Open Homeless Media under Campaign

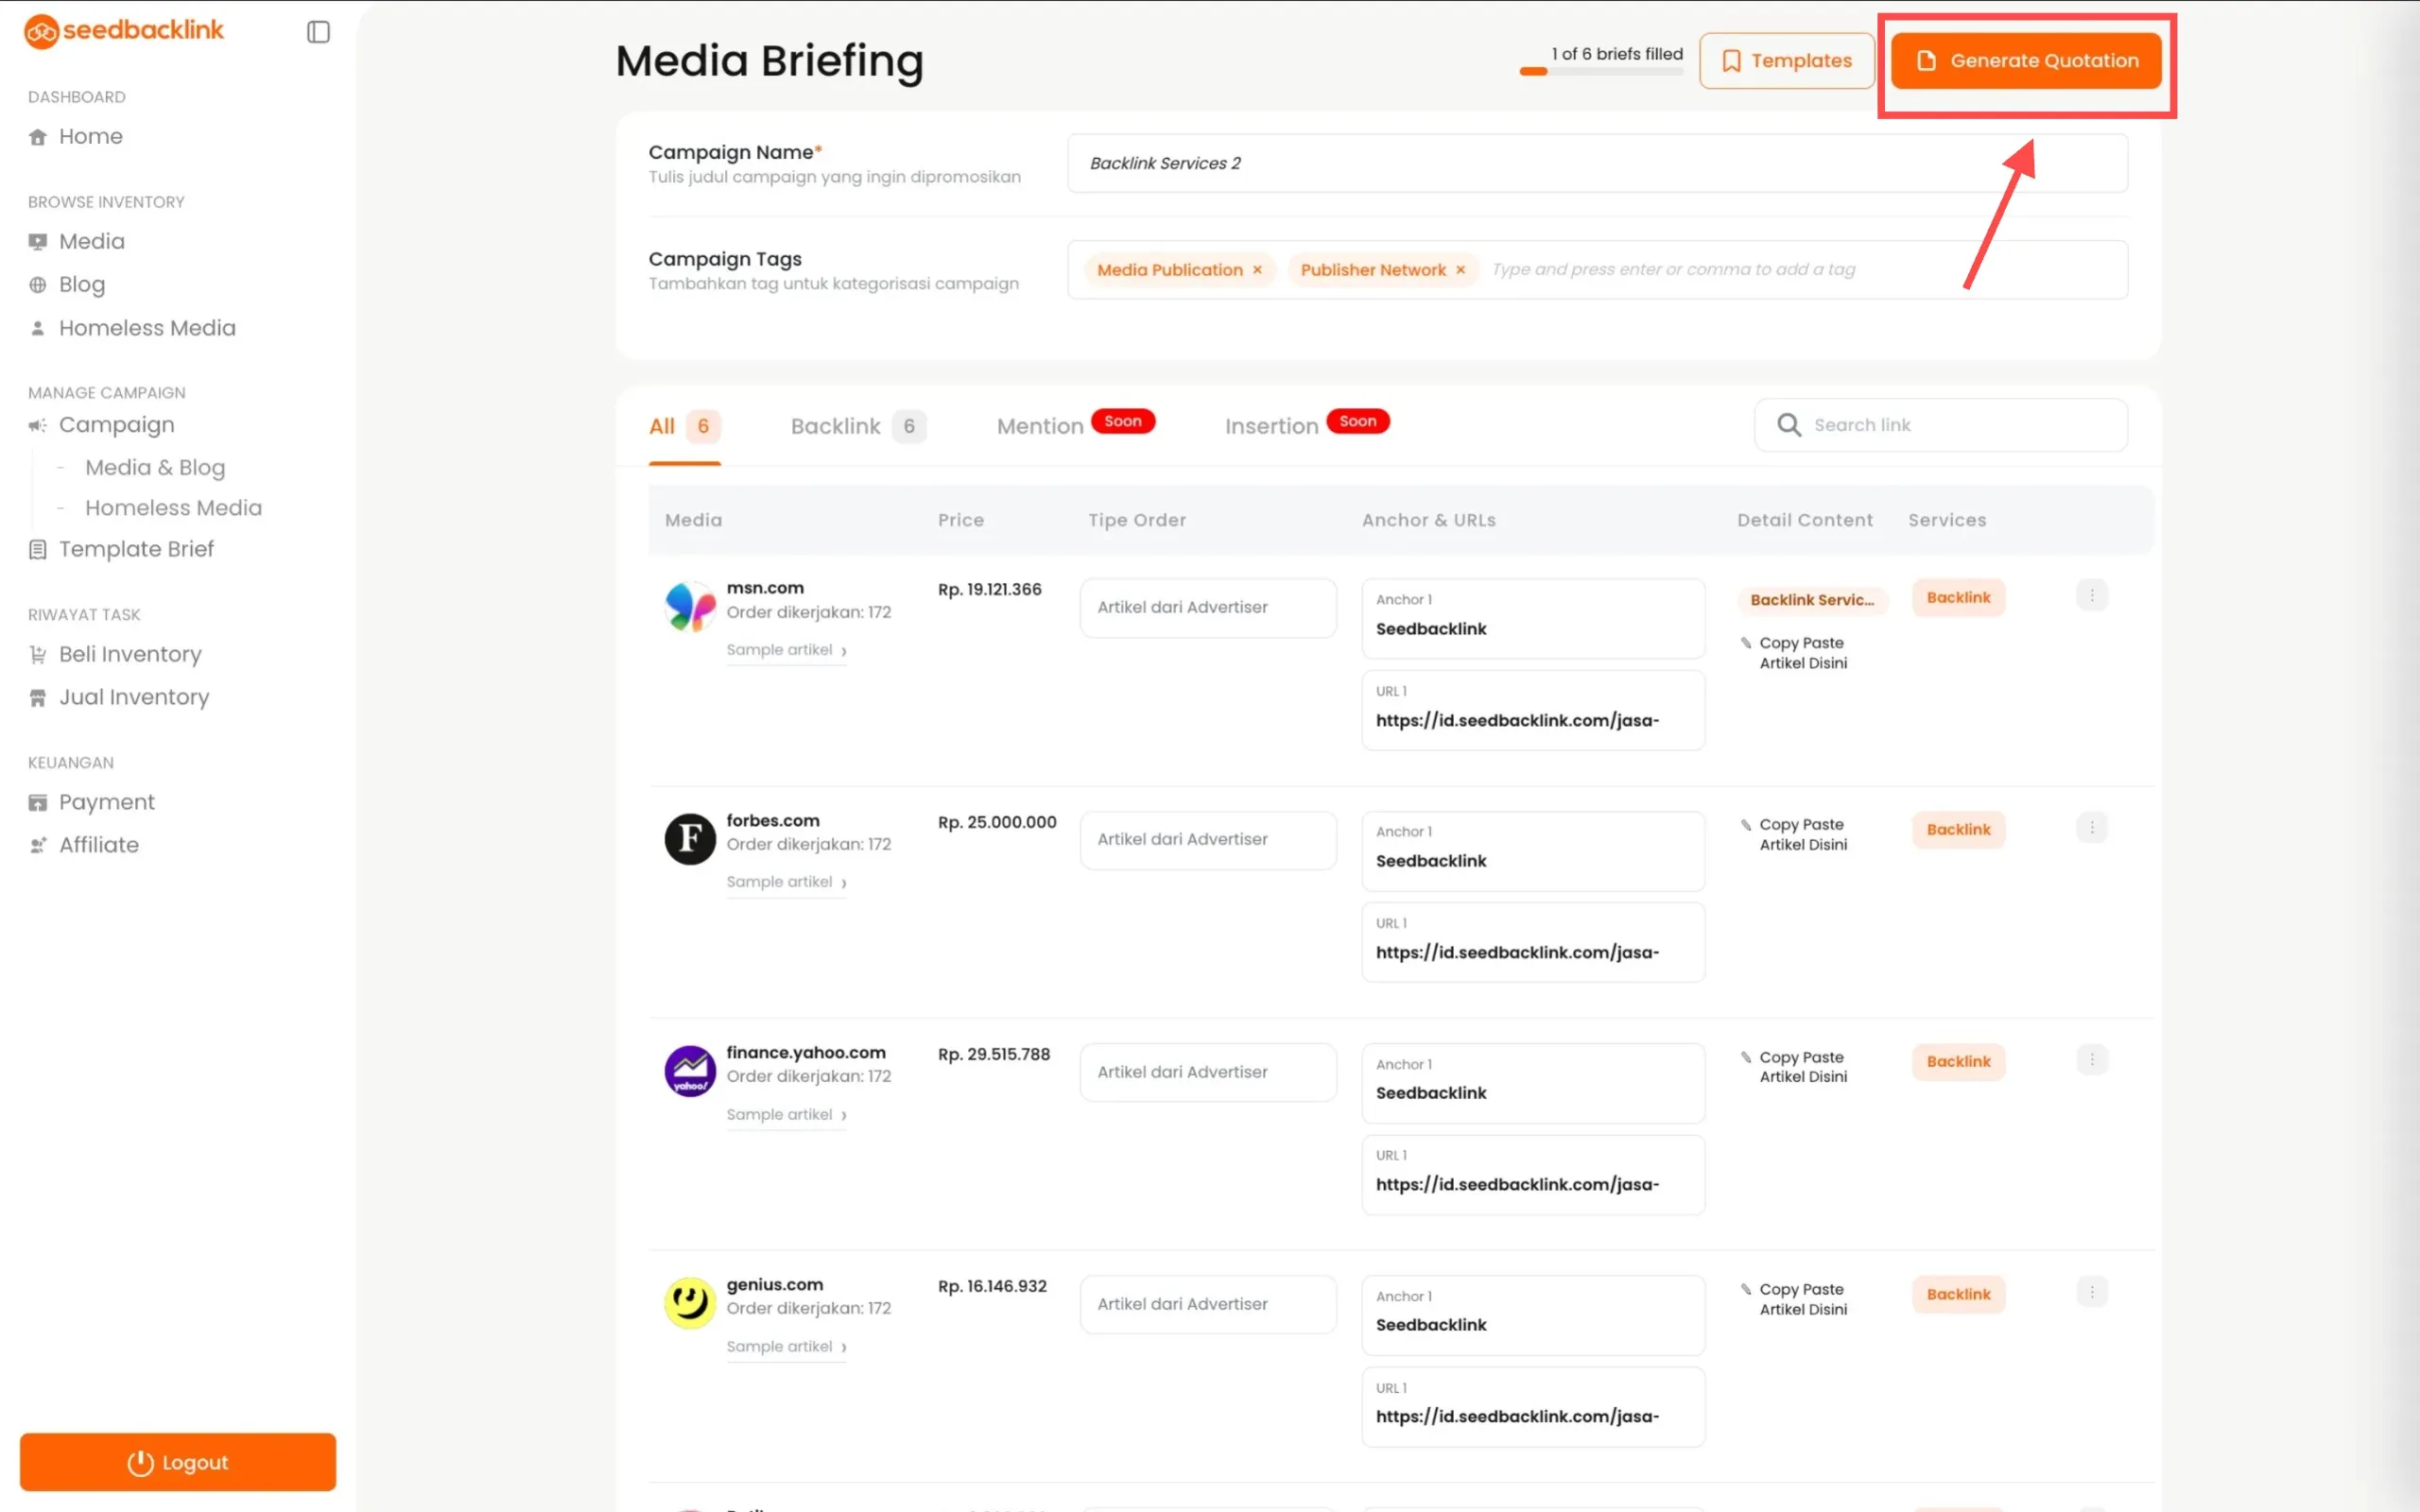(x=173, y=508)
